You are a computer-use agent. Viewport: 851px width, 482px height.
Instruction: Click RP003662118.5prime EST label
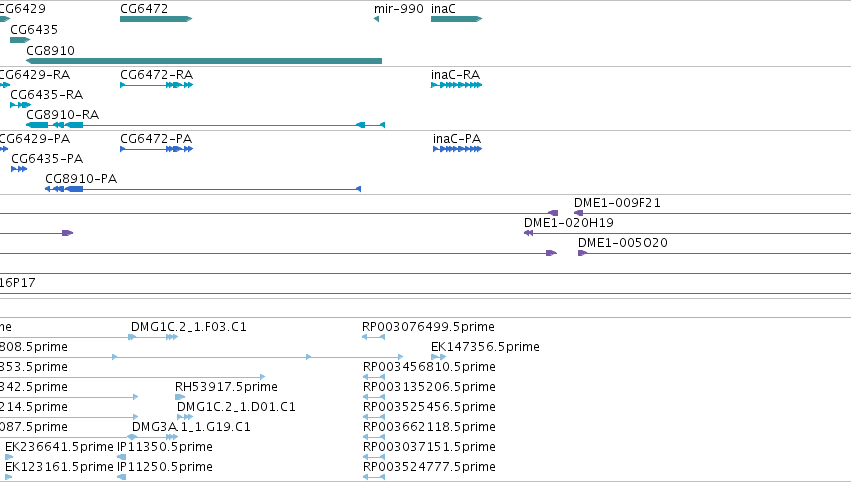tap(429, 427)
